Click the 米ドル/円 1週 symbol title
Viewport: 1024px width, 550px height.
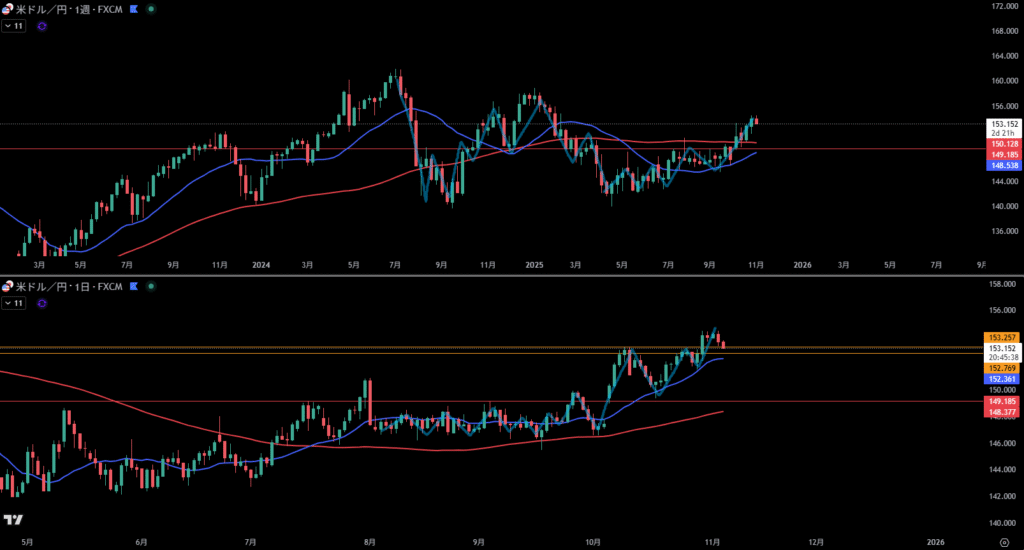point(68,8)
